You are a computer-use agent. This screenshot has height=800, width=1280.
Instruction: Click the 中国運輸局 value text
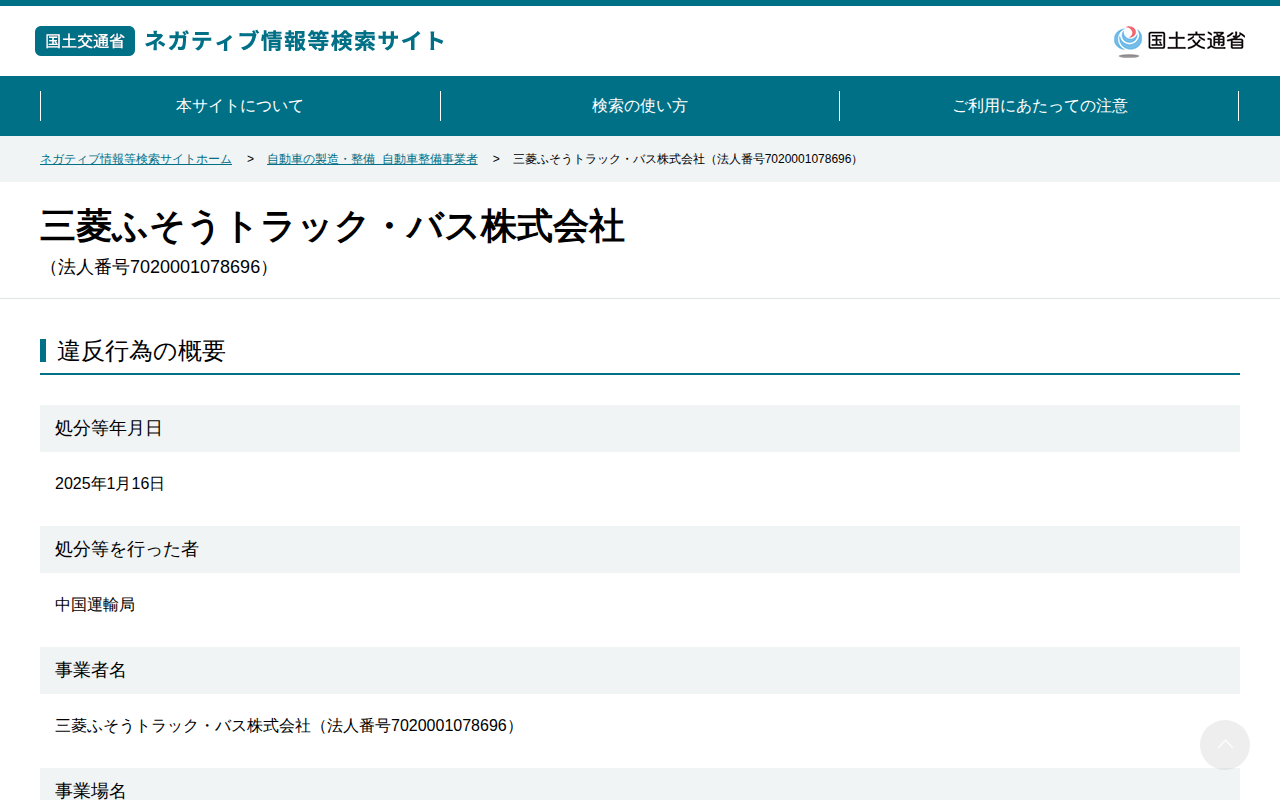[x=95, y=605]
